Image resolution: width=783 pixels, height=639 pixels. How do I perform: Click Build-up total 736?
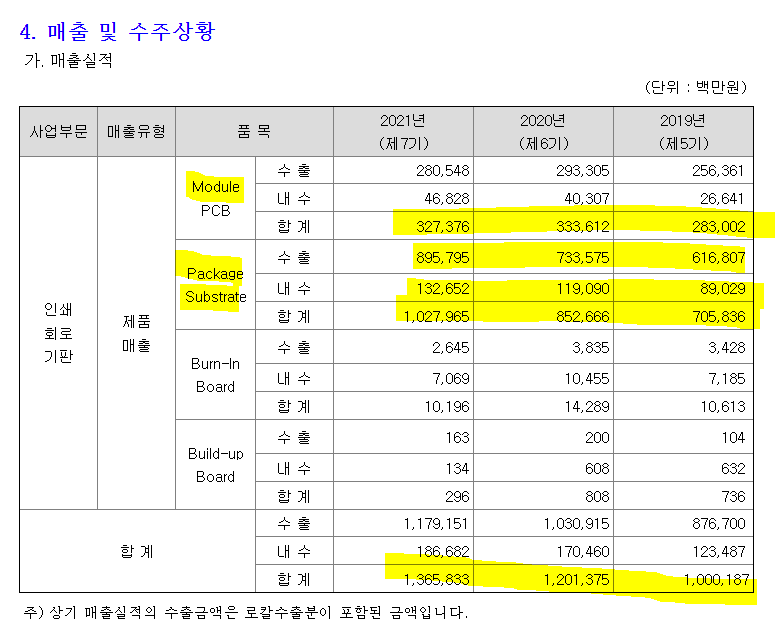click(x=733, y=496)
